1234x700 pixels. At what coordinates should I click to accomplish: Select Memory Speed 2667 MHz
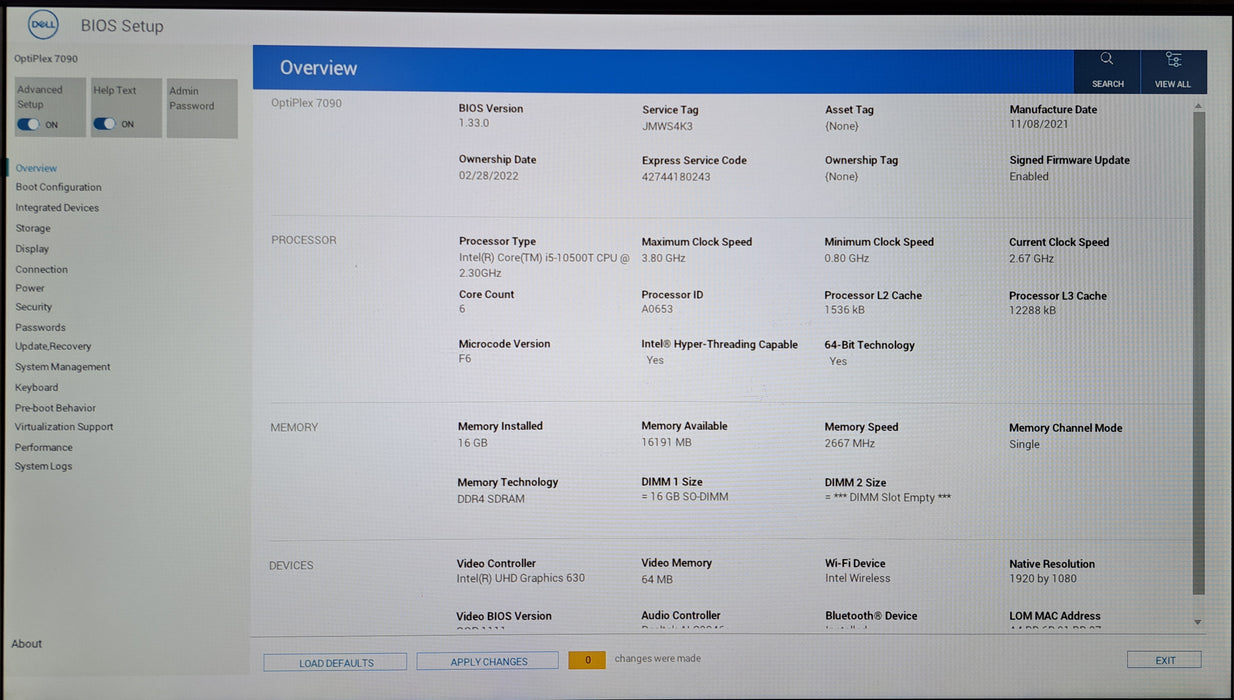pyautogui.click(x=850, y=443)
